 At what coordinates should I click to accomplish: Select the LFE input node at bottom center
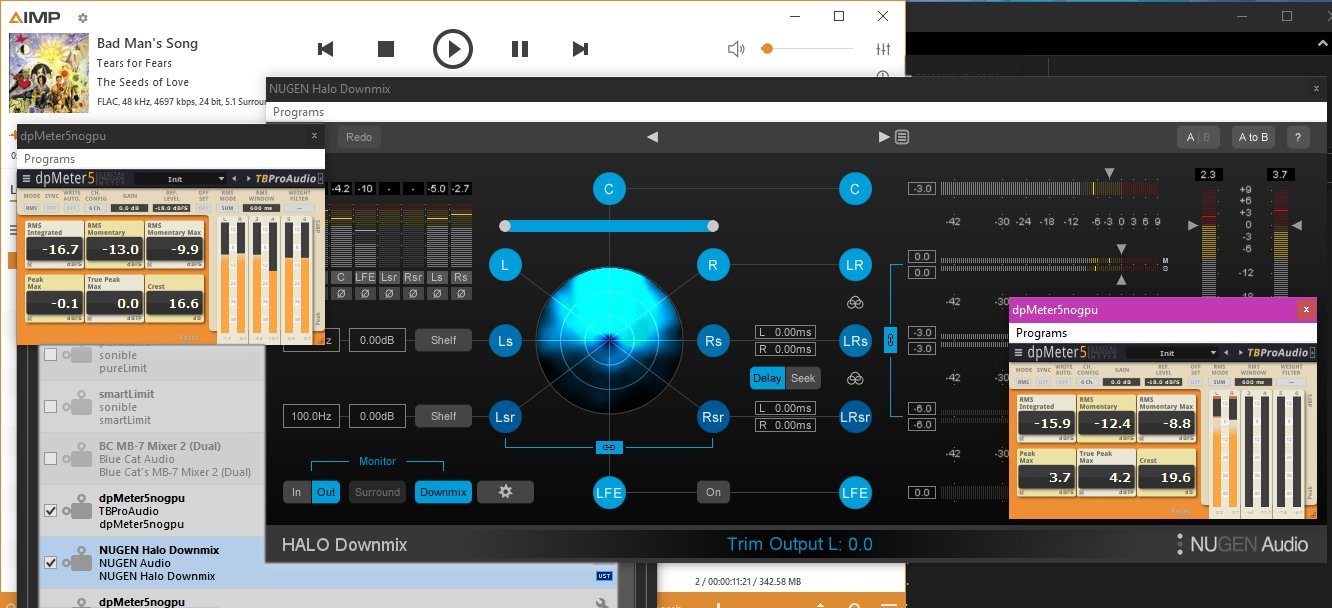(608, 493)
